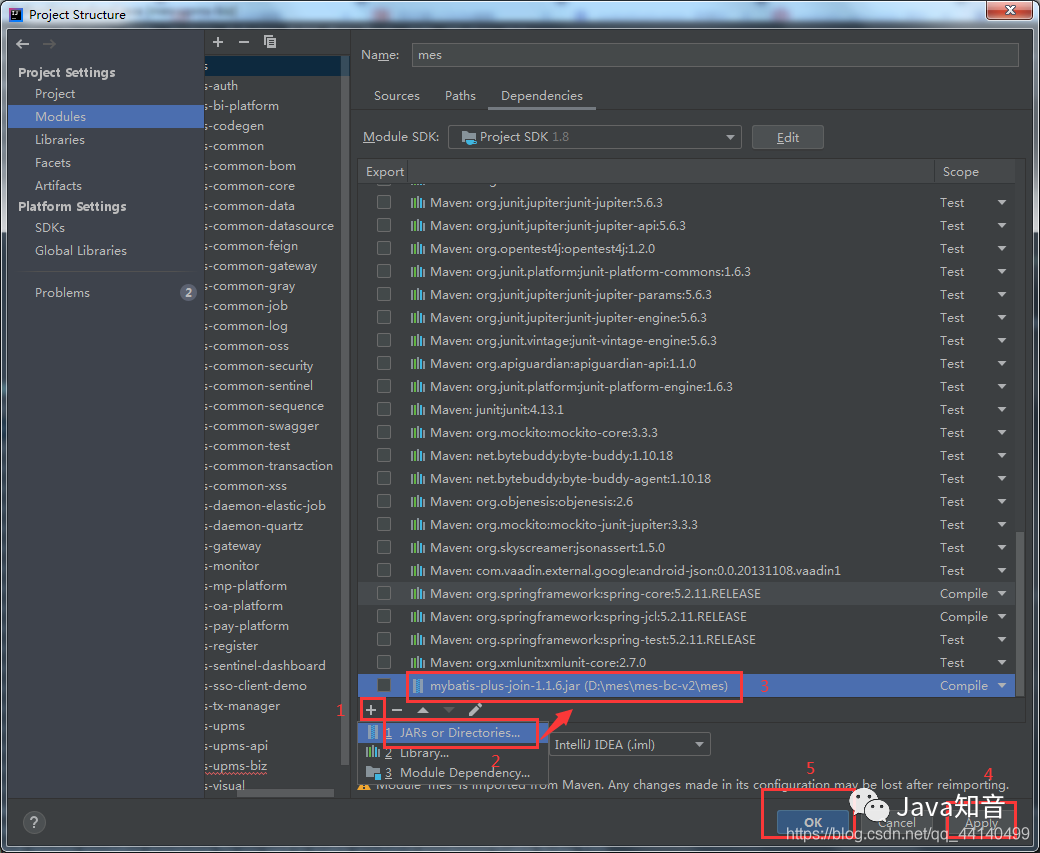Viewport: 1040px width, 853px height.
Task: Open Global Libraries settings
Action: pos(81,251)
